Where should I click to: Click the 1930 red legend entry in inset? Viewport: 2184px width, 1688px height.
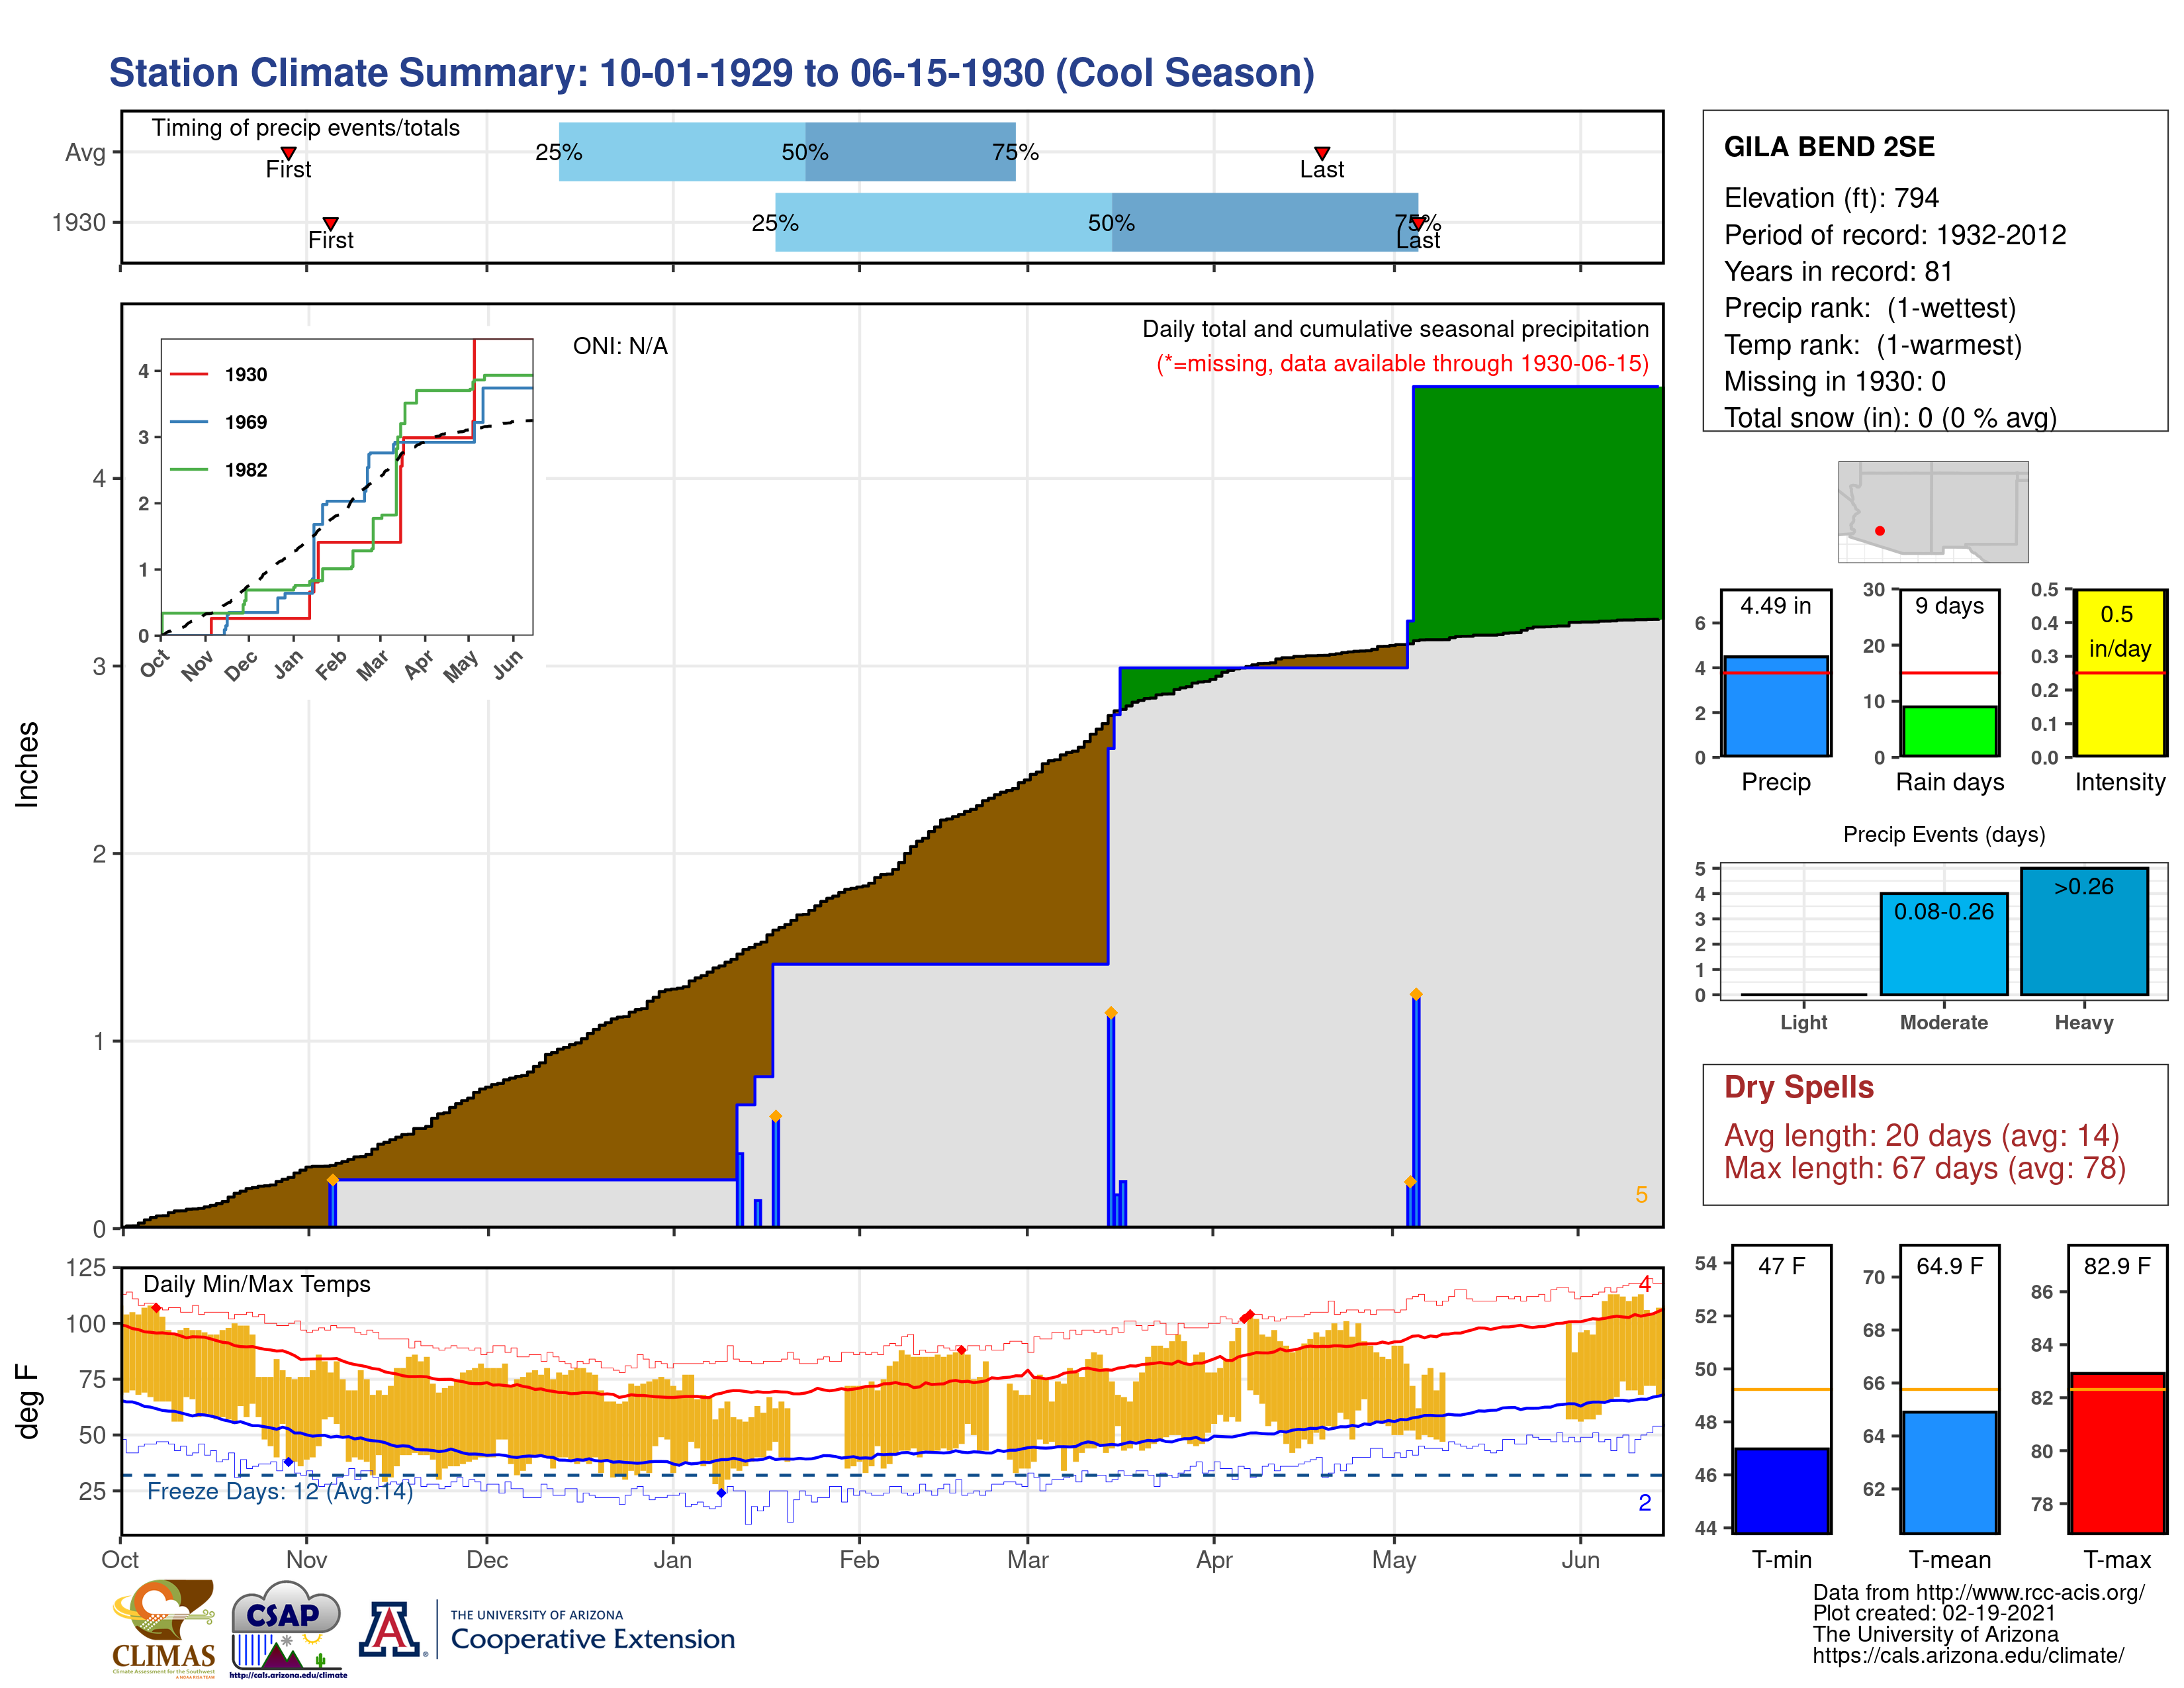(218, 375)
